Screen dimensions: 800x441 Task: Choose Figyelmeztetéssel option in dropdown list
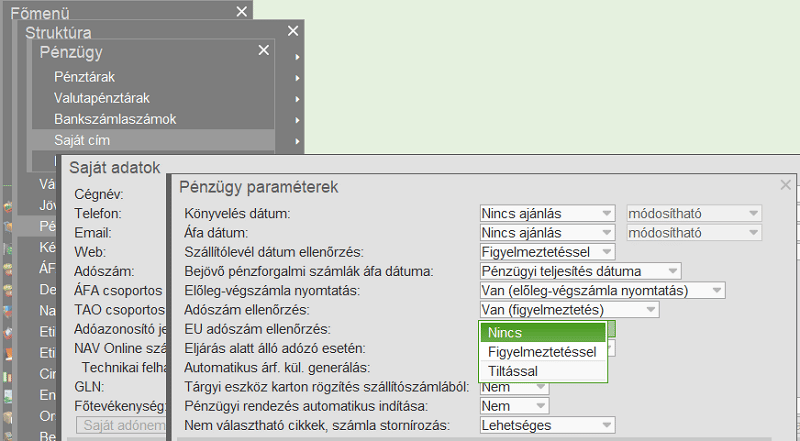click(x=543, y=352)
